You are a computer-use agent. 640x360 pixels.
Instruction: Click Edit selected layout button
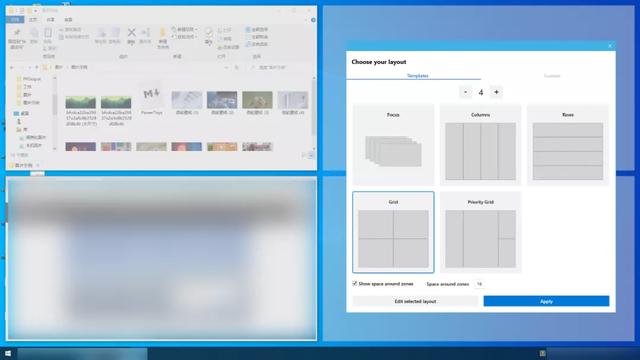[415, 301]
